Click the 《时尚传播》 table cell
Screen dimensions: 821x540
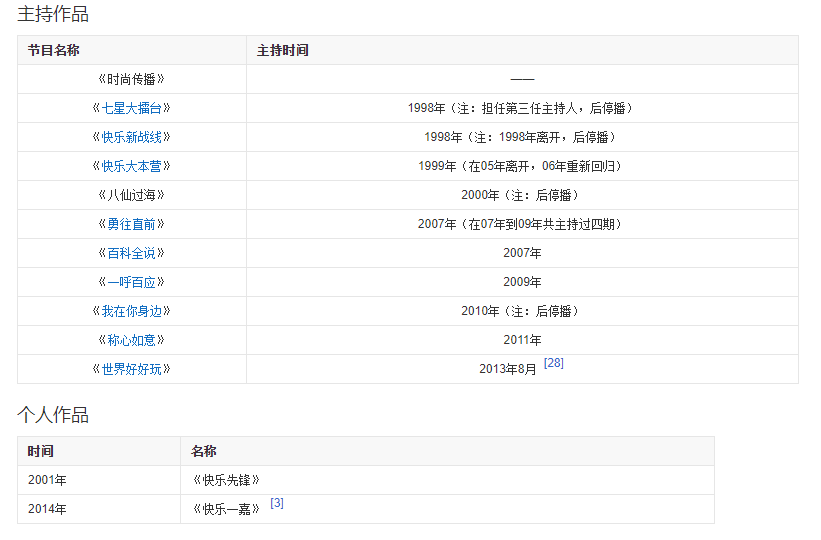click(x=131, y=79)
